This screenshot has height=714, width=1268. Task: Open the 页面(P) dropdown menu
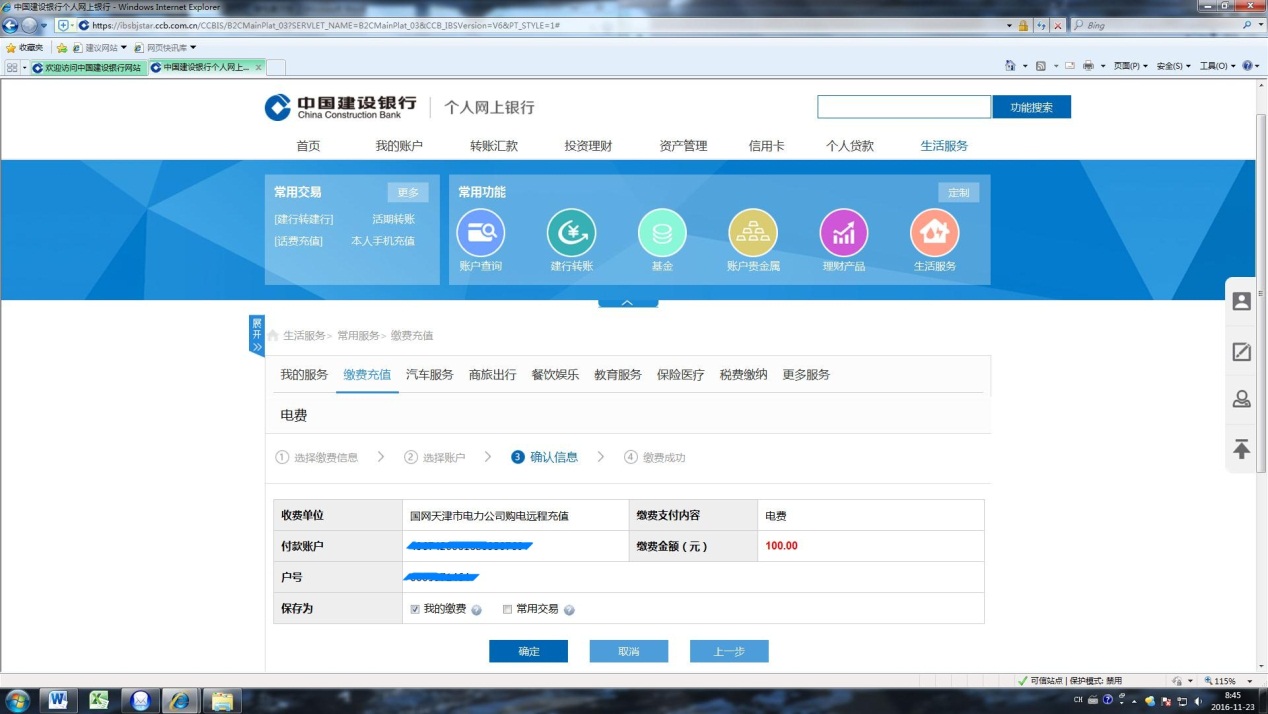pyautogui.click(x=1131, y=66)
